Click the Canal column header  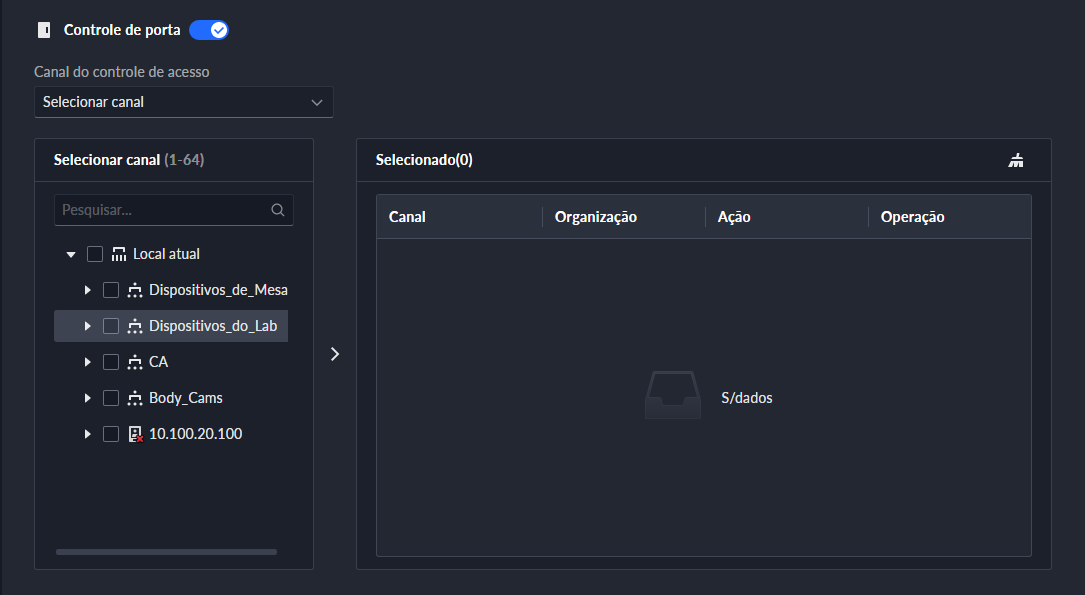coord(407,217)
